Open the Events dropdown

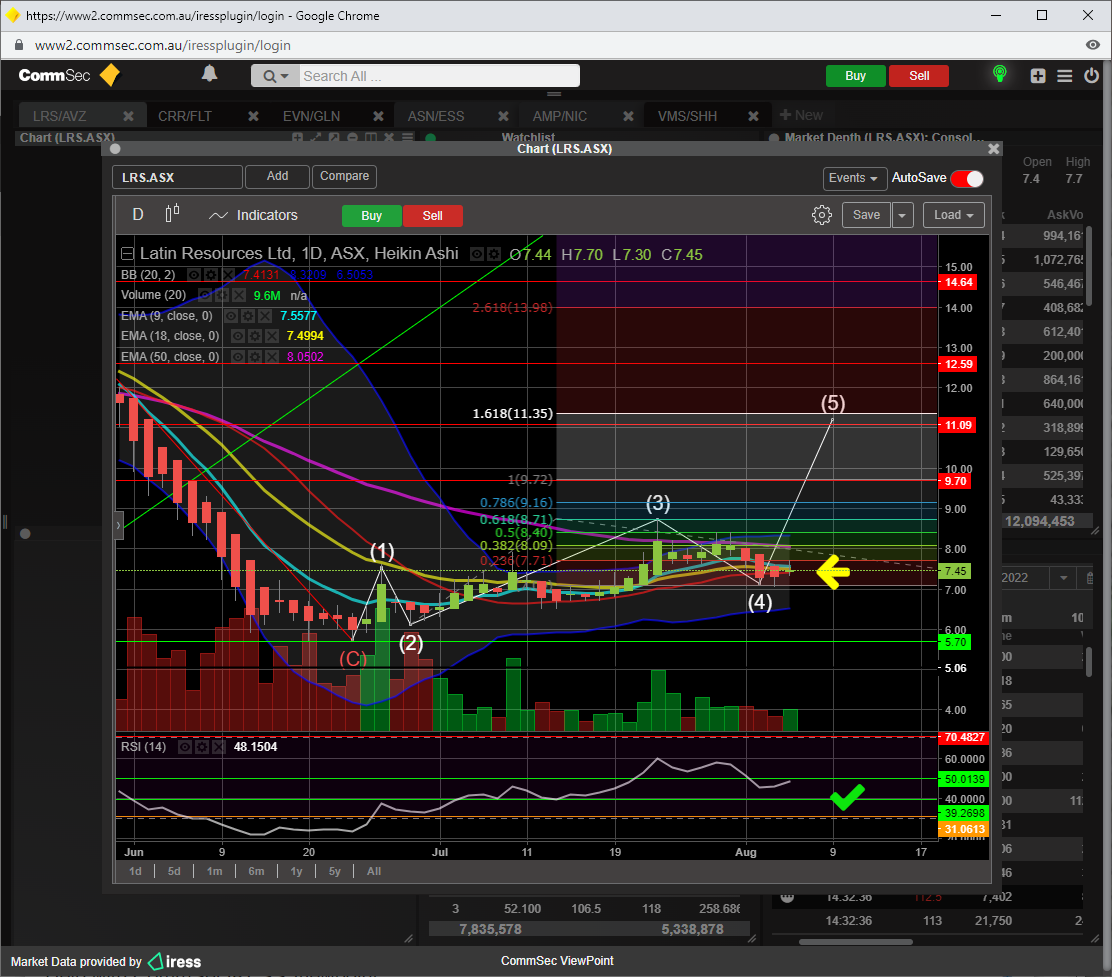point(853,178)
